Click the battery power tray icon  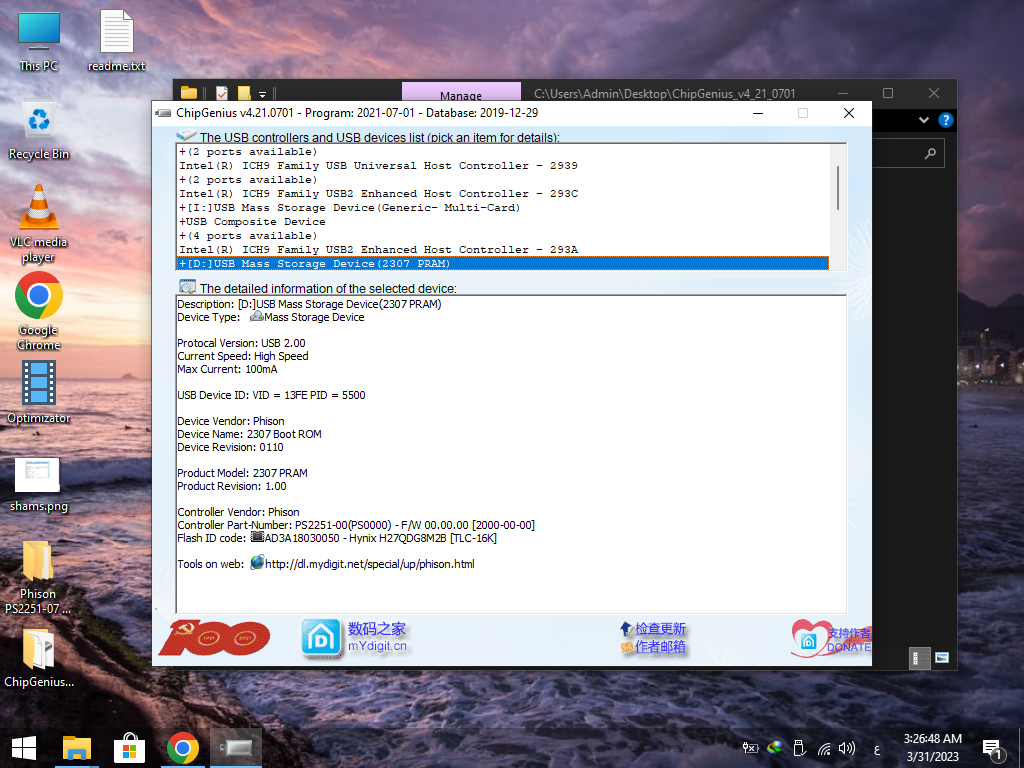coord(750,748)
